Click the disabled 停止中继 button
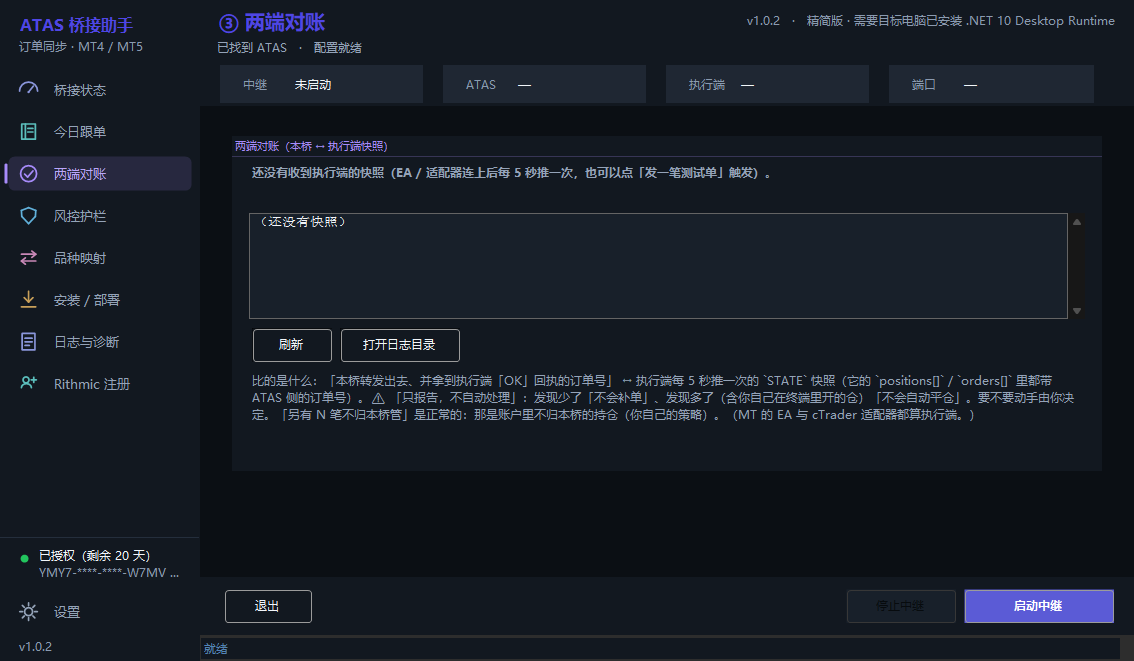1134x661 pixels. point(901,606)
